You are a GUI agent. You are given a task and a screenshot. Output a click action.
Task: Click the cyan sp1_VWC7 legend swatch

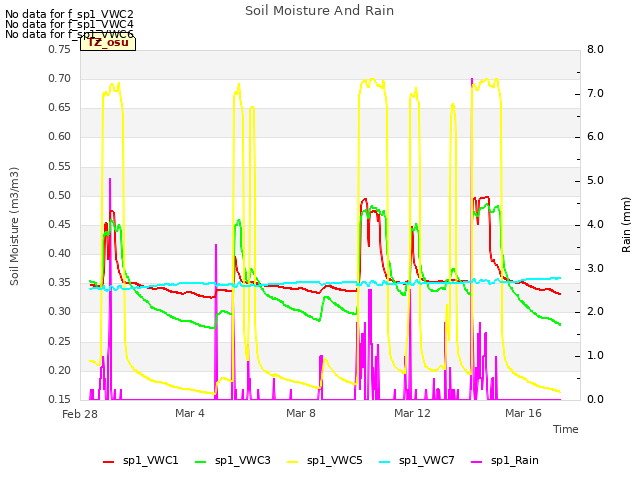tap(384, 462)
